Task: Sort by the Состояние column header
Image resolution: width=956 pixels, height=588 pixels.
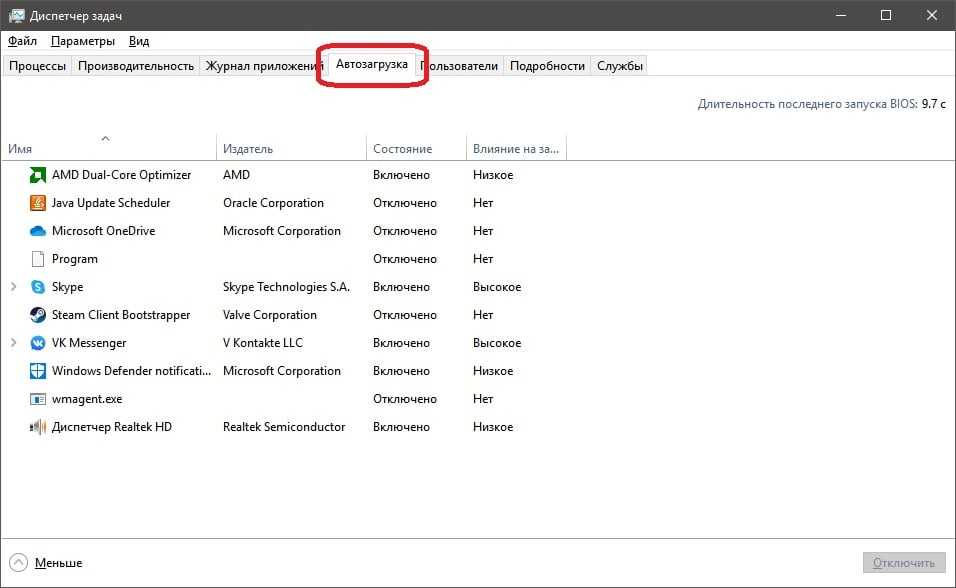Action: (x=403, y=149)
